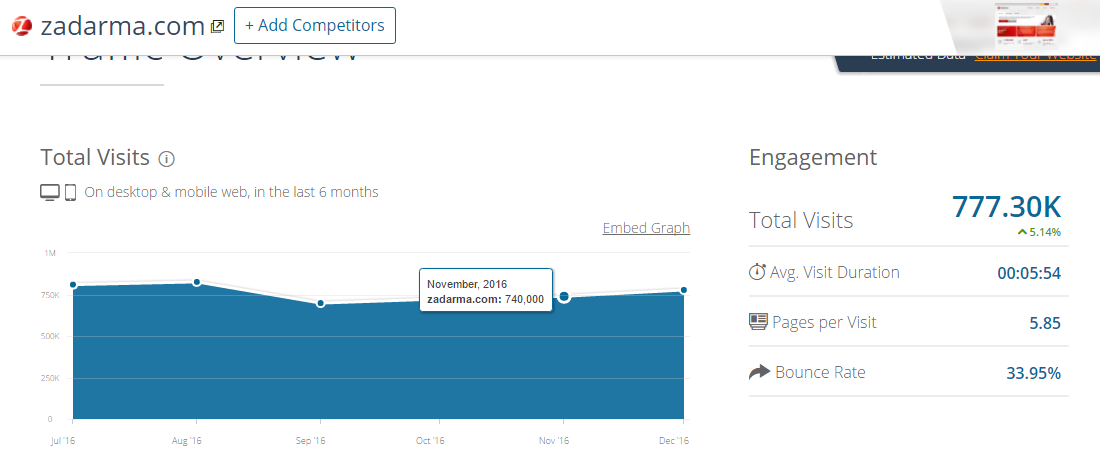This screenshot has height=462, width=1100.
Task: Click the Avg. Visit Duration clock icon
Action: tap(757, 272)
